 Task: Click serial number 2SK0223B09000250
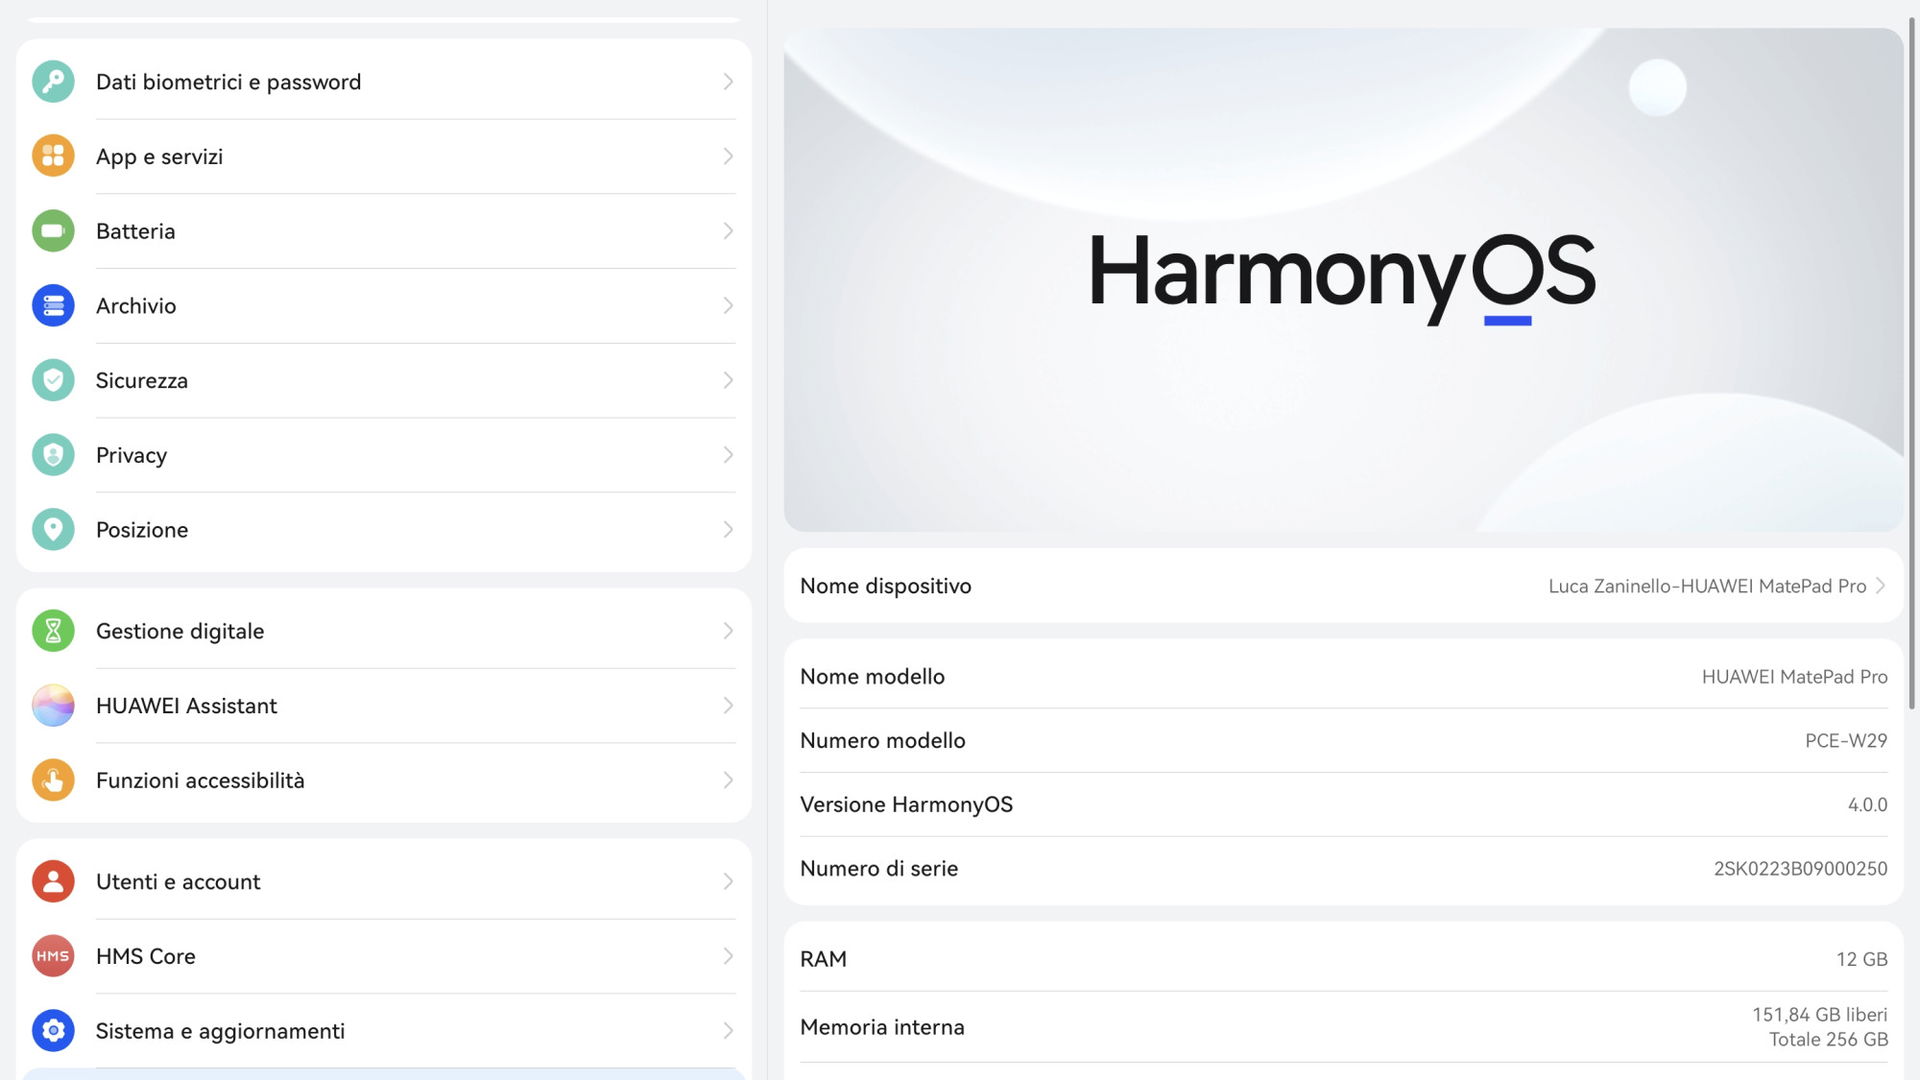coord(1800,869)
